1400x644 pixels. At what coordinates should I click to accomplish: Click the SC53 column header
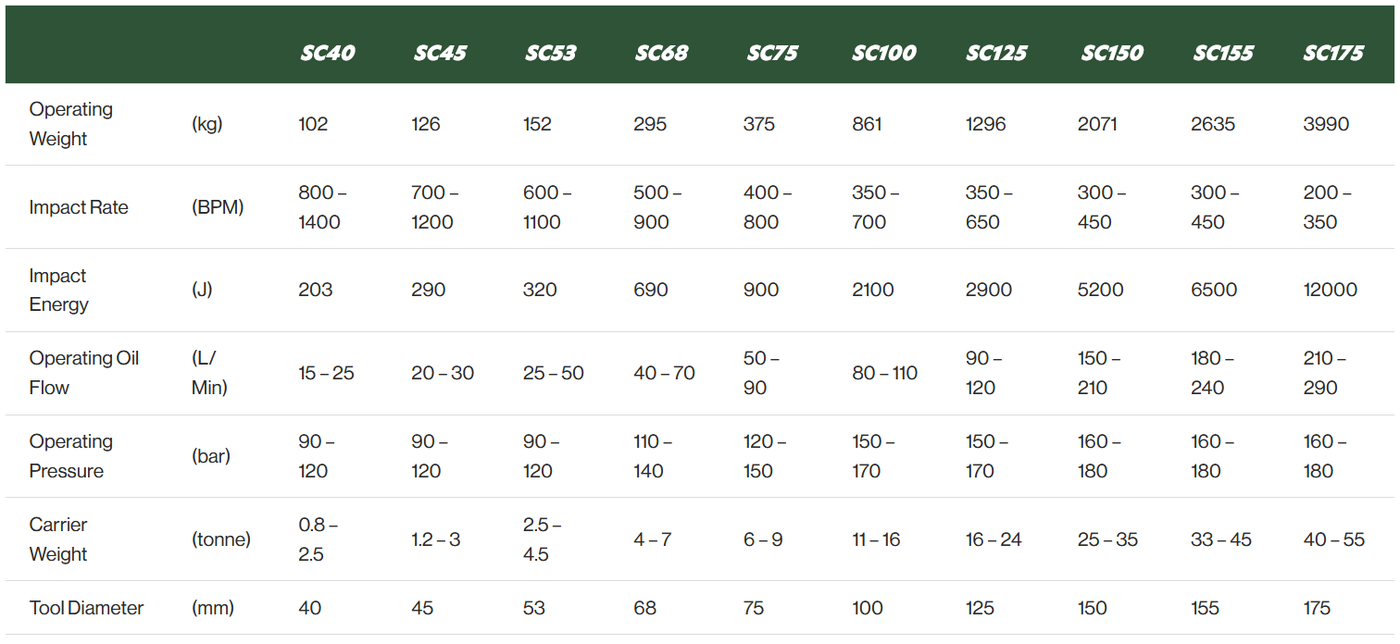click(551, 53)
